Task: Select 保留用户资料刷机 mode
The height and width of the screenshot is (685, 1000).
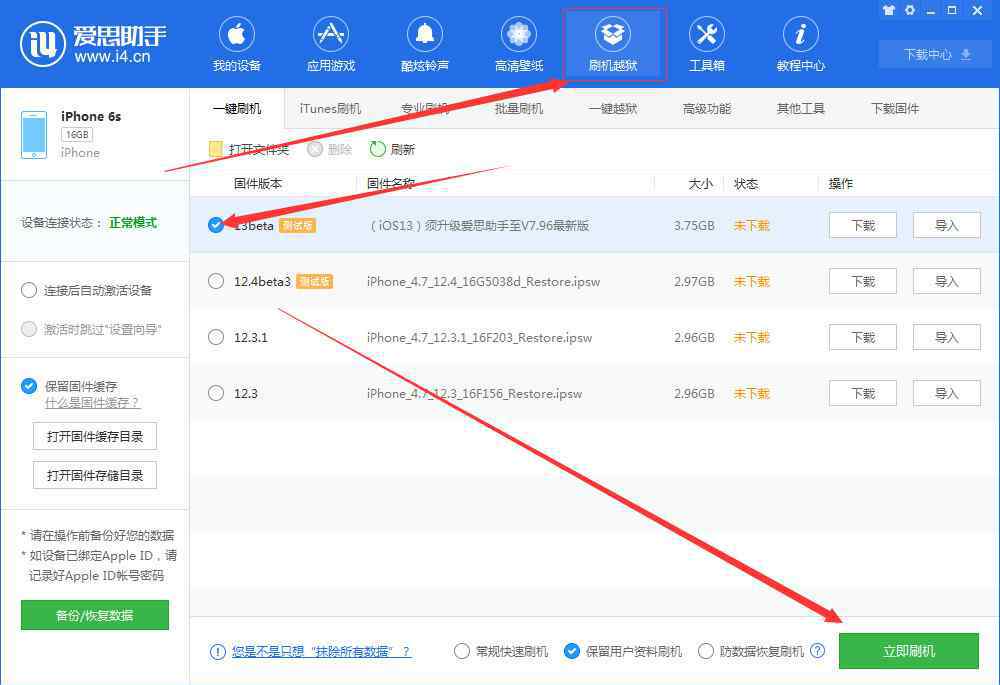Action: (572, 651)
